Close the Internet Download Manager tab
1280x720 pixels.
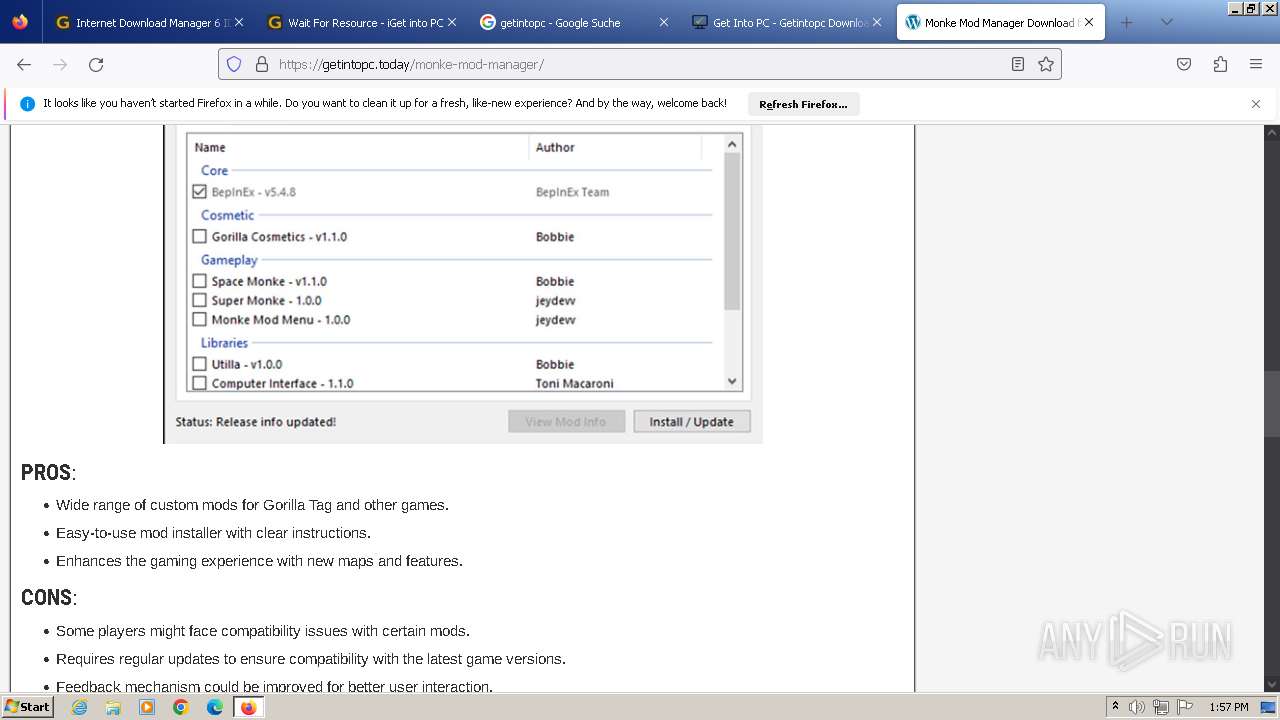[x=239, y=22]
